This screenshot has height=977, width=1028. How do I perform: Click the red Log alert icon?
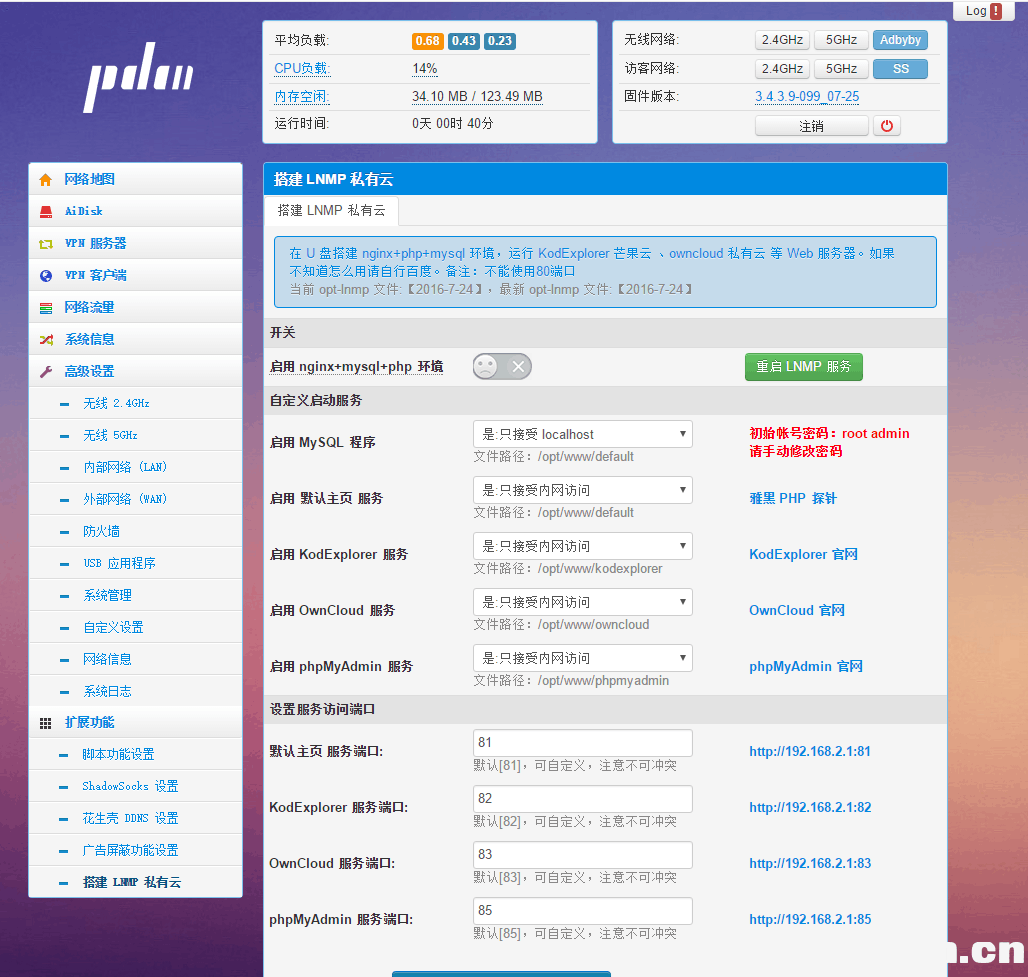(x=996, y=11)
